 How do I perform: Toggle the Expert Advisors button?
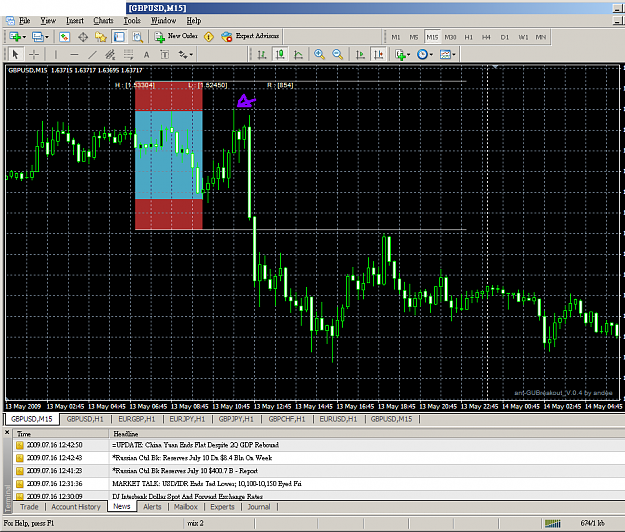(250, 36)
